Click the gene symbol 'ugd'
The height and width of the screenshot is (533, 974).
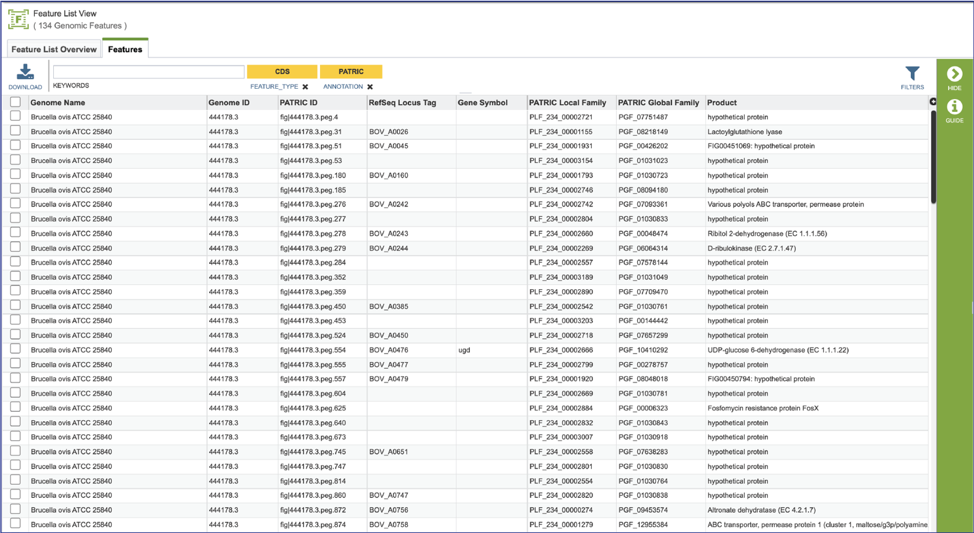click(x=464, y=350)
